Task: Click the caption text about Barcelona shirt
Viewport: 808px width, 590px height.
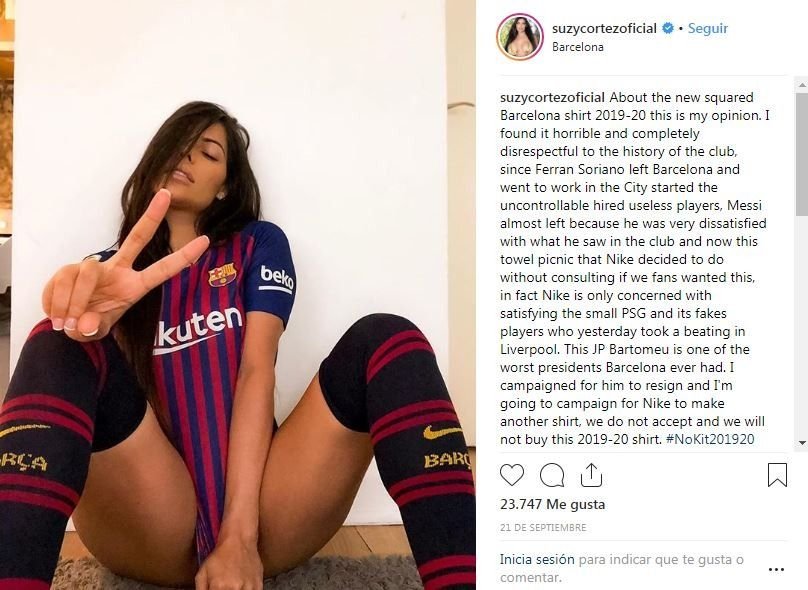Action: pyautogui.click(x=635, y=268)
